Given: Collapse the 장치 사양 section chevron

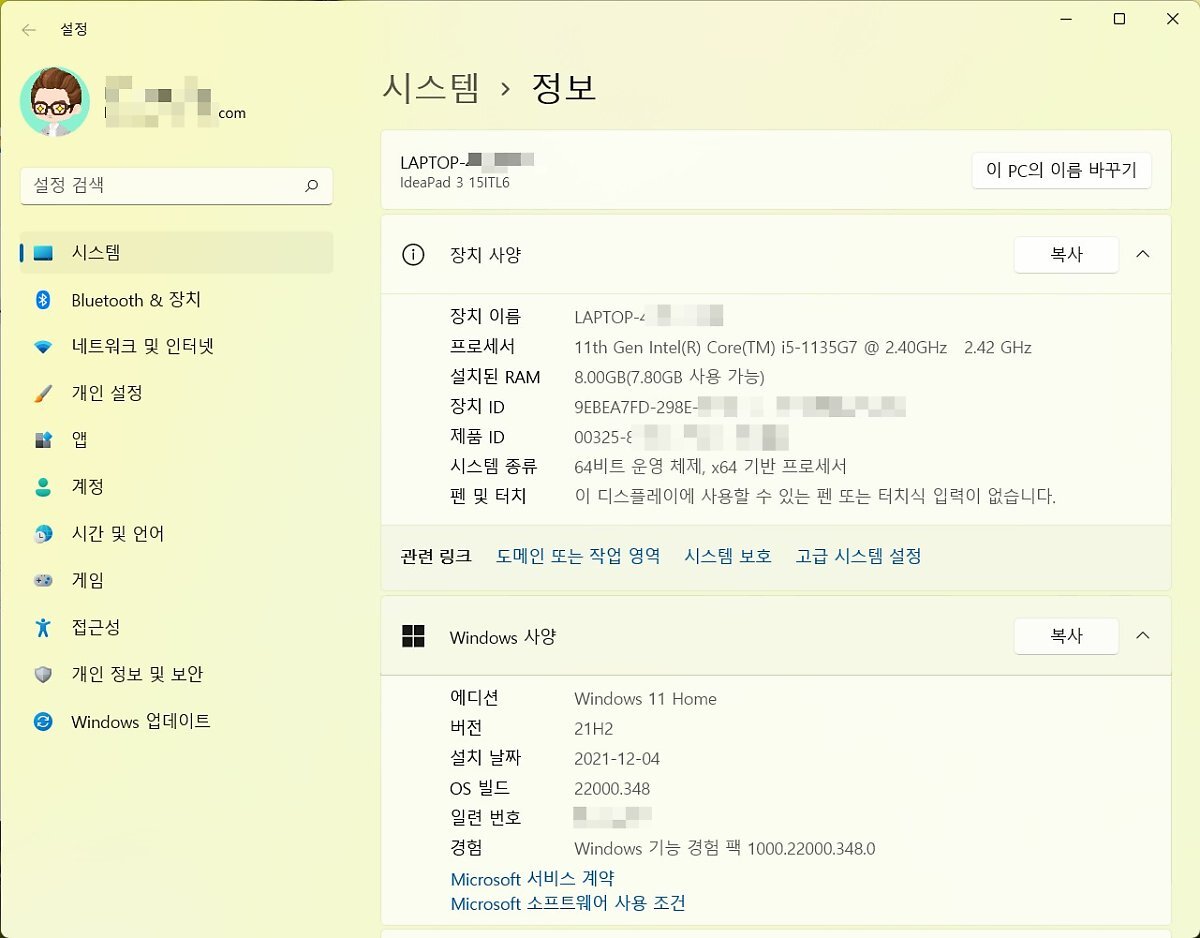Looking at the screenshot, I should coord(1143,255).
